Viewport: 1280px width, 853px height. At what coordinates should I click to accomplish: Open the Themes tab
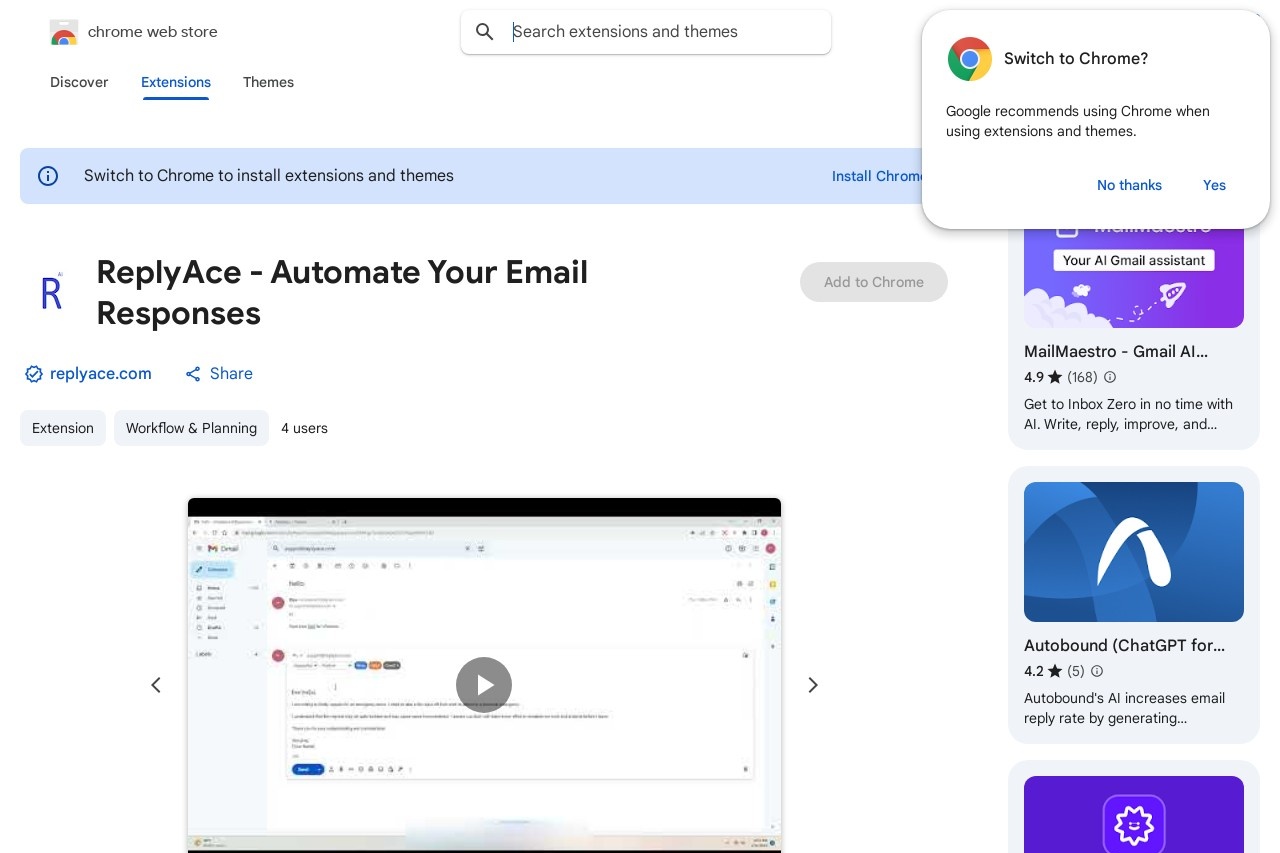point(268,82)
